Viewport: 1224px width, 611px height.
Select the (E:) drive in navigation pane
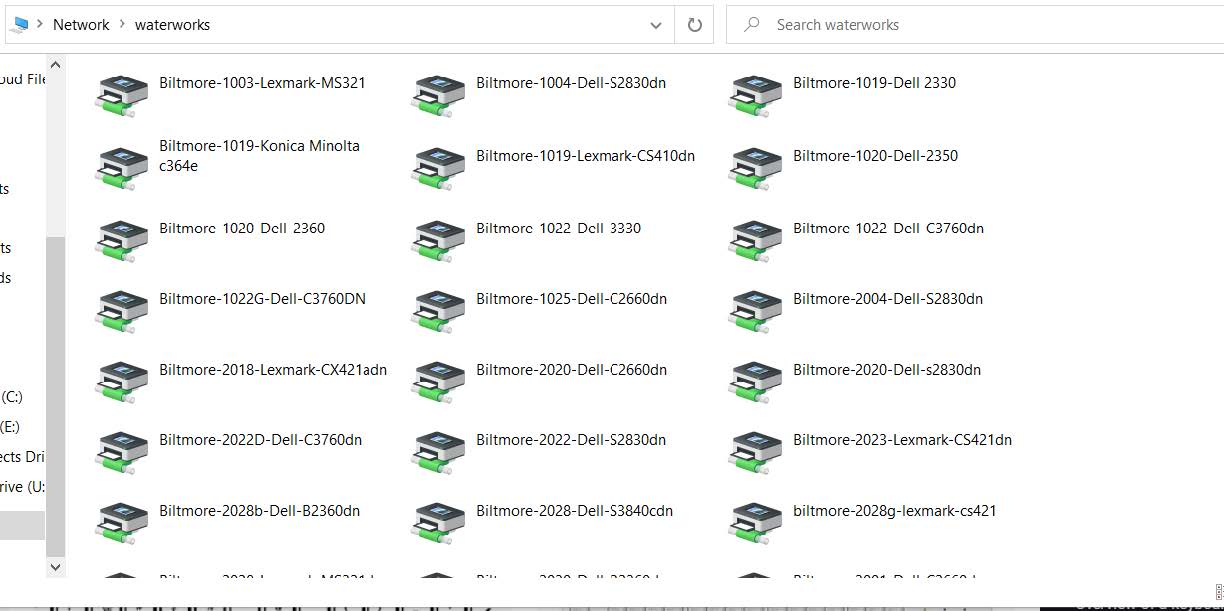click(x=12, y=427)
